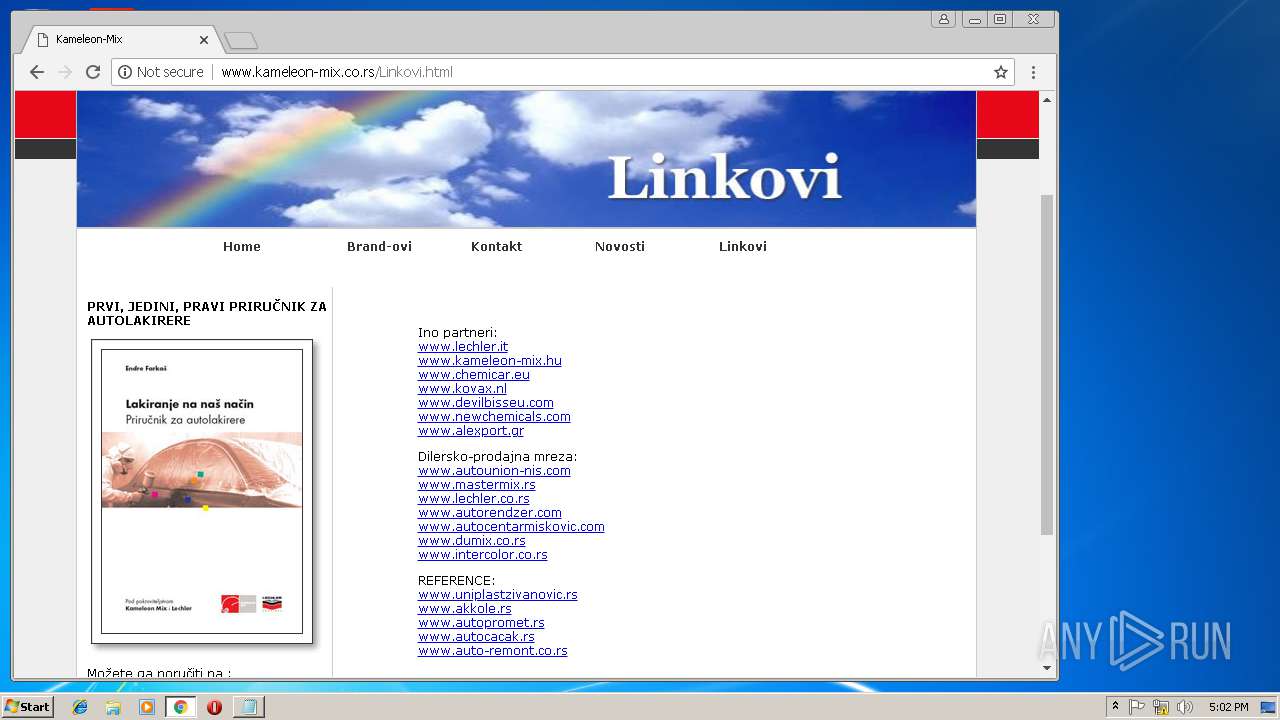Bookmark this page with the star
Screen dimensions: 1280x720
[1001, 72]
